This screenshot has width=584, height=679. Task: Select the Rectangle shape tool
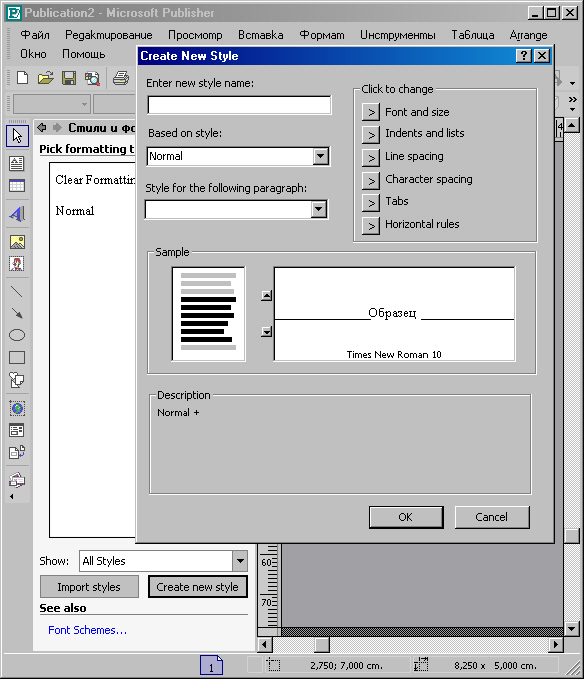[17, 357]
